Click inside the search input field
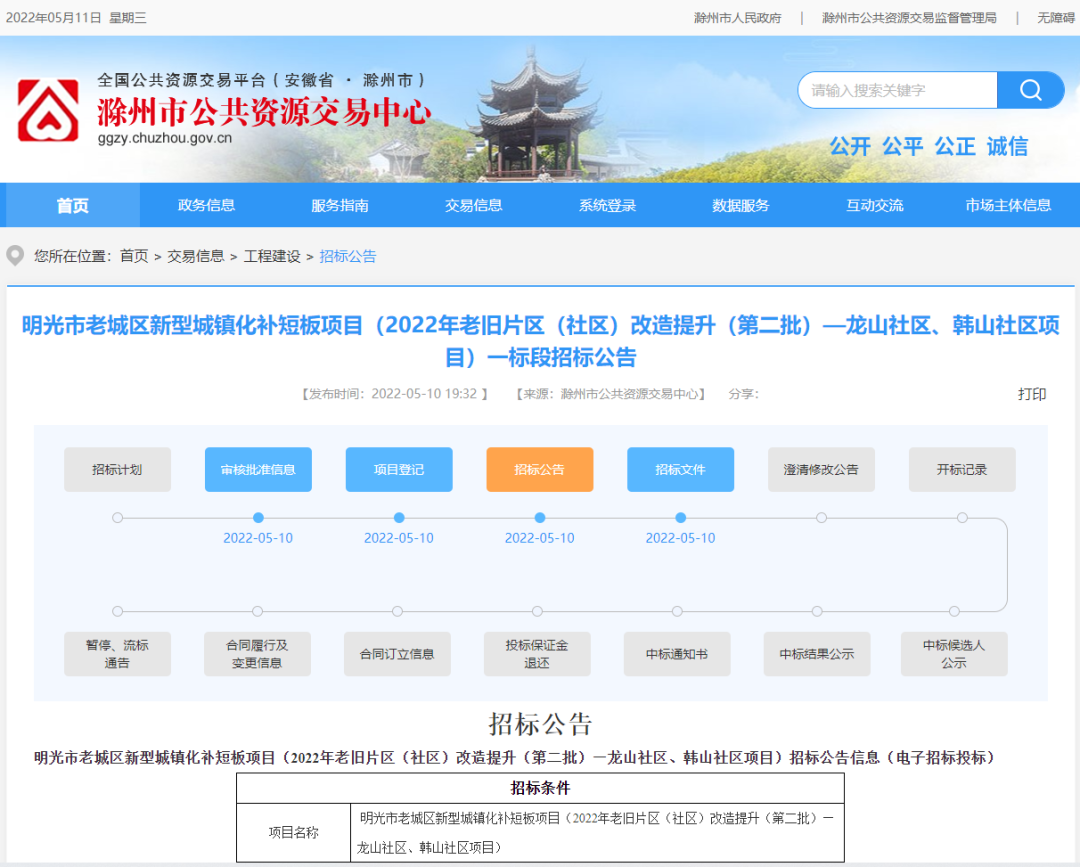 point(895,89)
